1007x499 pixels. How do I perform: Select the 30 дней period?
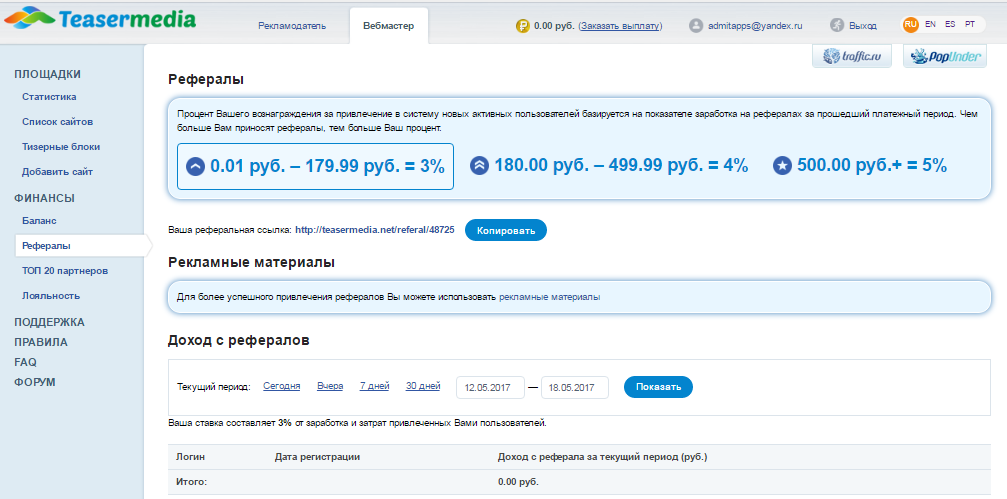(x=423, y=386)
